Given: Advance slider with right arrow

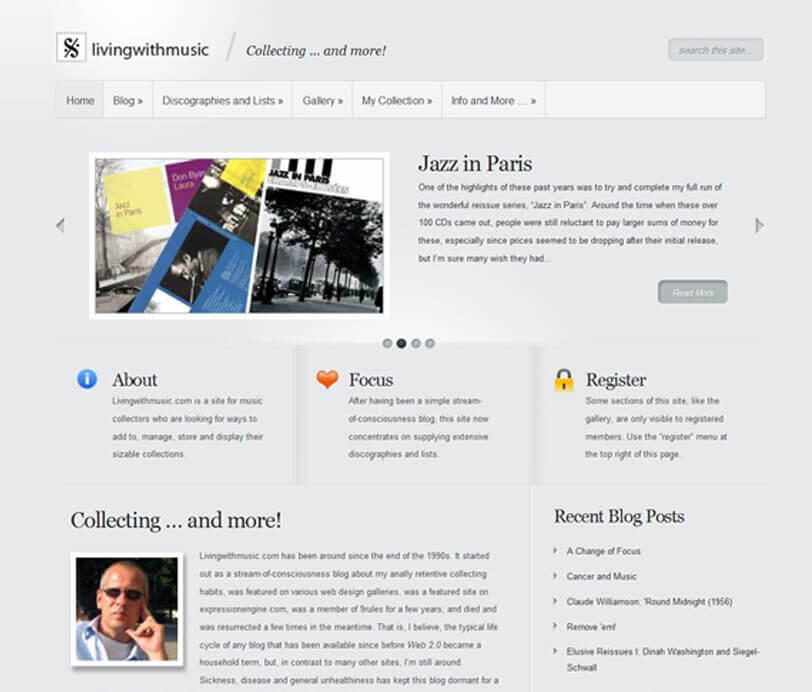Looking at the screenshot, I should (x=759, y=225).
